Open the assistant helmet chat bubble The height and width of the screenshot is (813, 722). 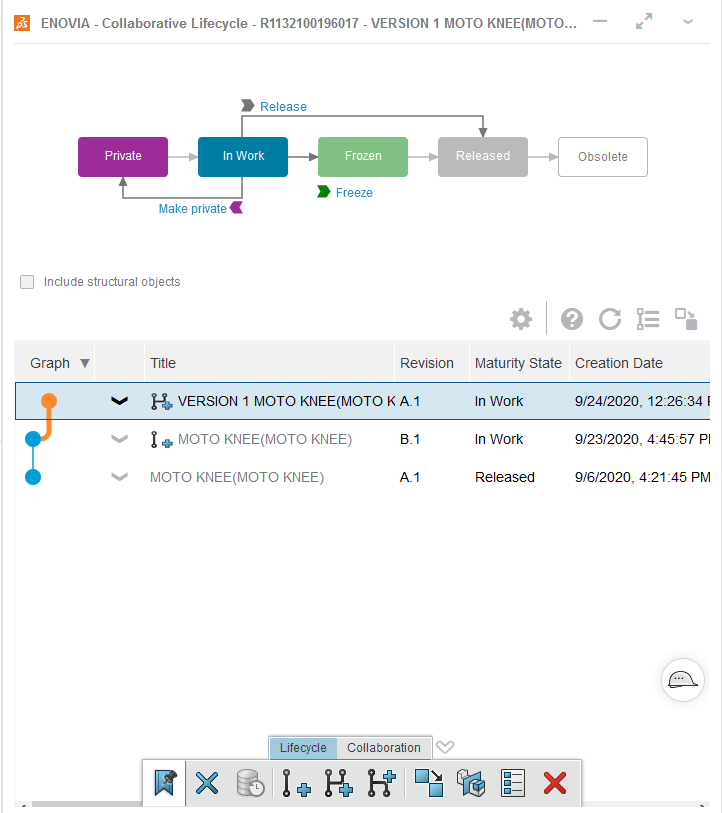click(683, 680)
